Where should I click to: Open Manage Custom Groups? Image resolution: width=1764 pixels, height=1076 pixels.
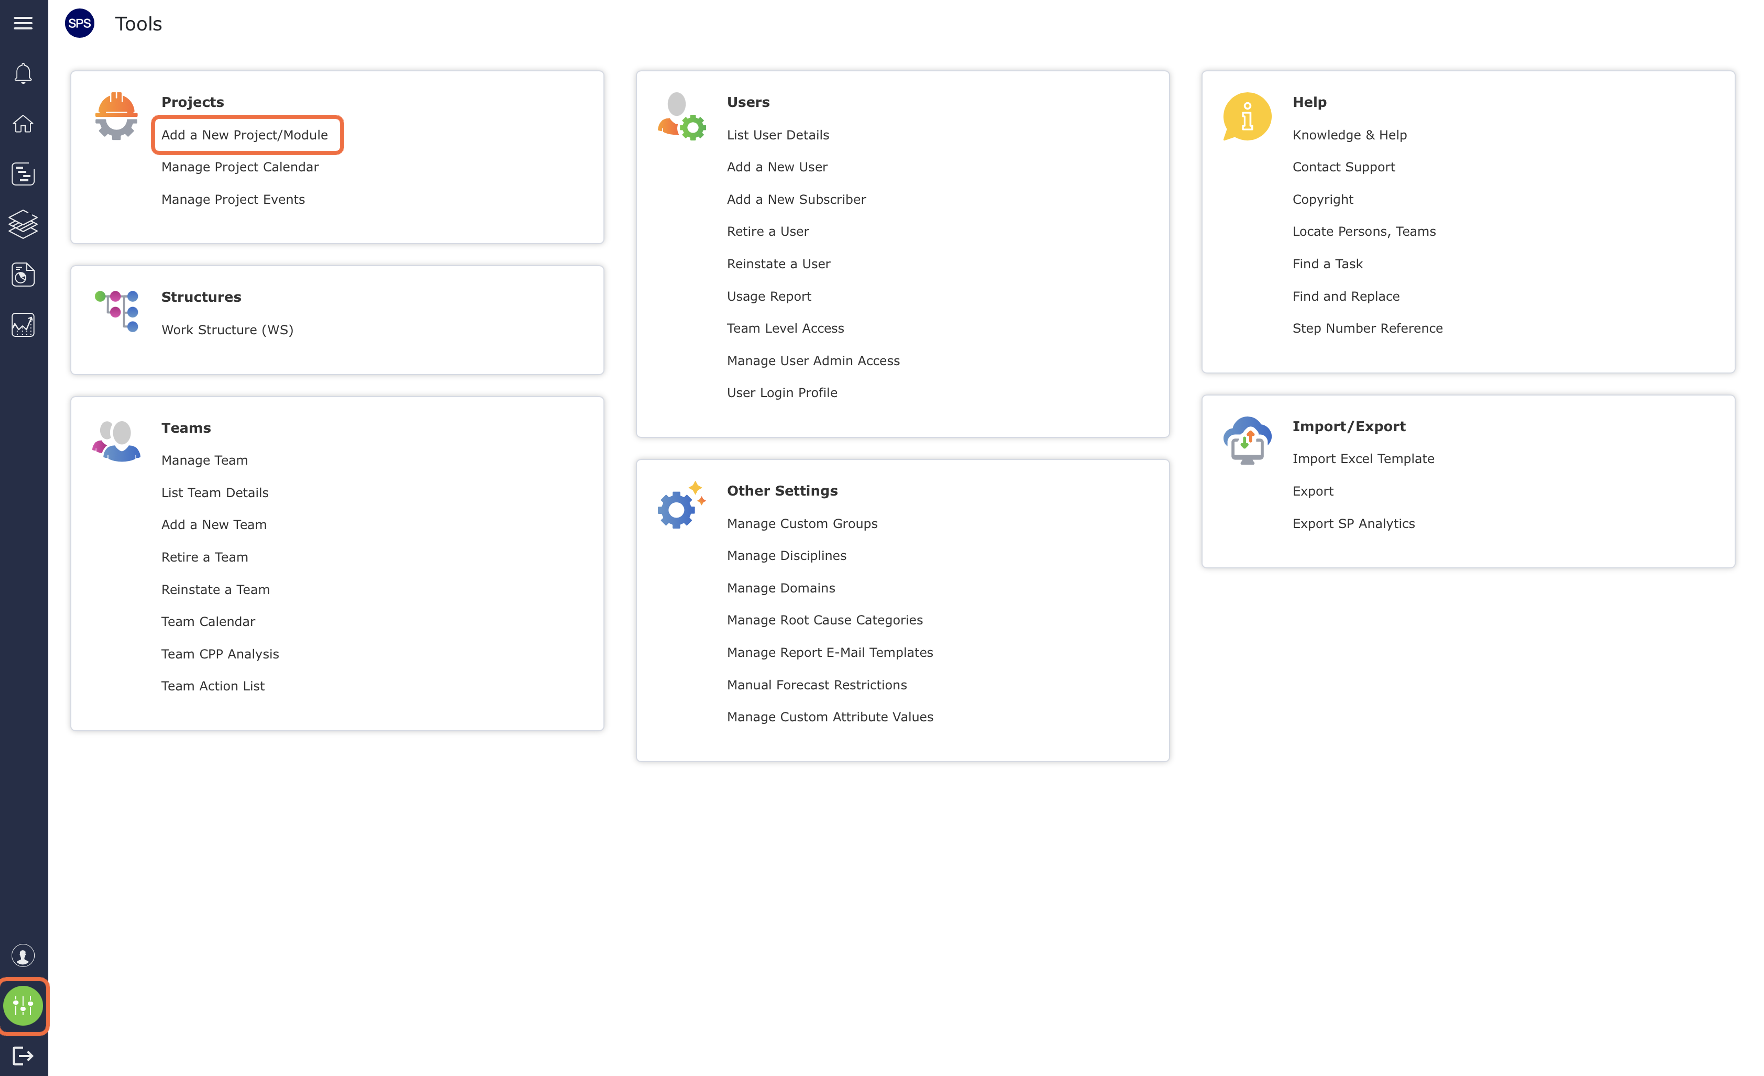[x=802, y=524]
